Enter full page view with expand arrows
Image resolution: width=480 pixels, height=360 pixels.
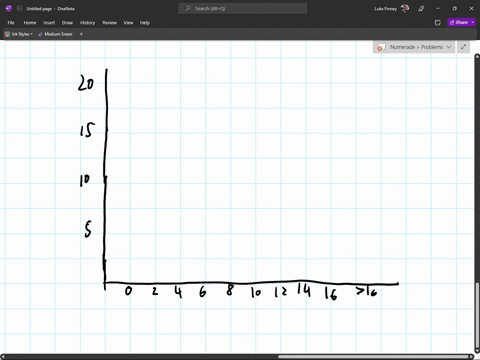point(463,47)
